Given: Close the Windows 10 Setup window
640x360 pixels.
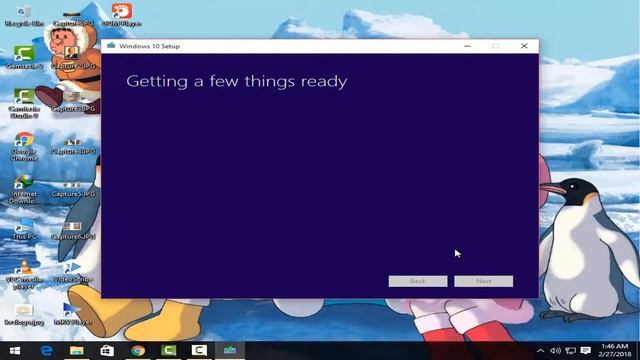Looking at the screenshot, I should [x=524, y=46].
